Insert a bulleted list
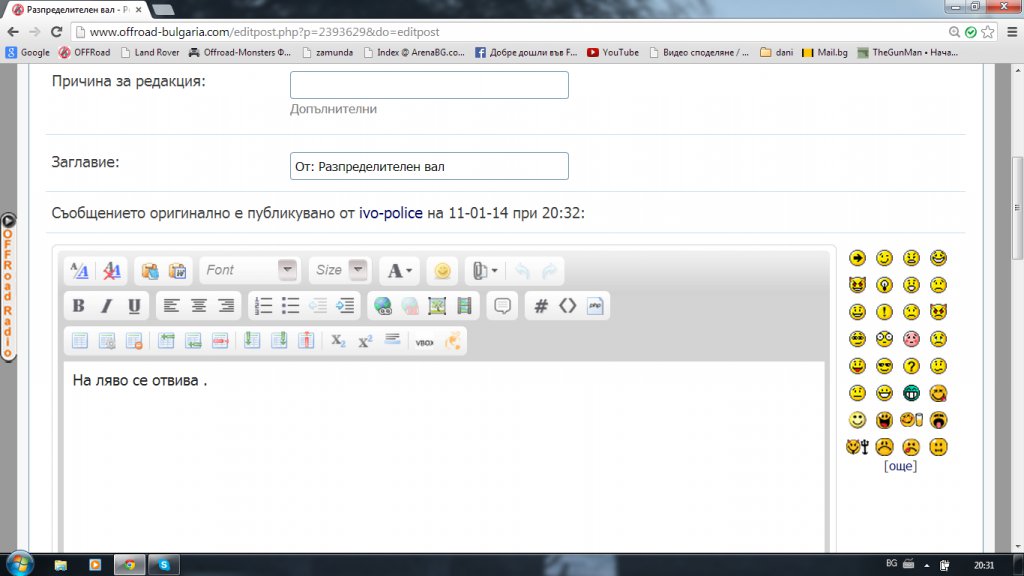Image resolution: width=1024 pixels, height=576 pixels. coord(291,306)
